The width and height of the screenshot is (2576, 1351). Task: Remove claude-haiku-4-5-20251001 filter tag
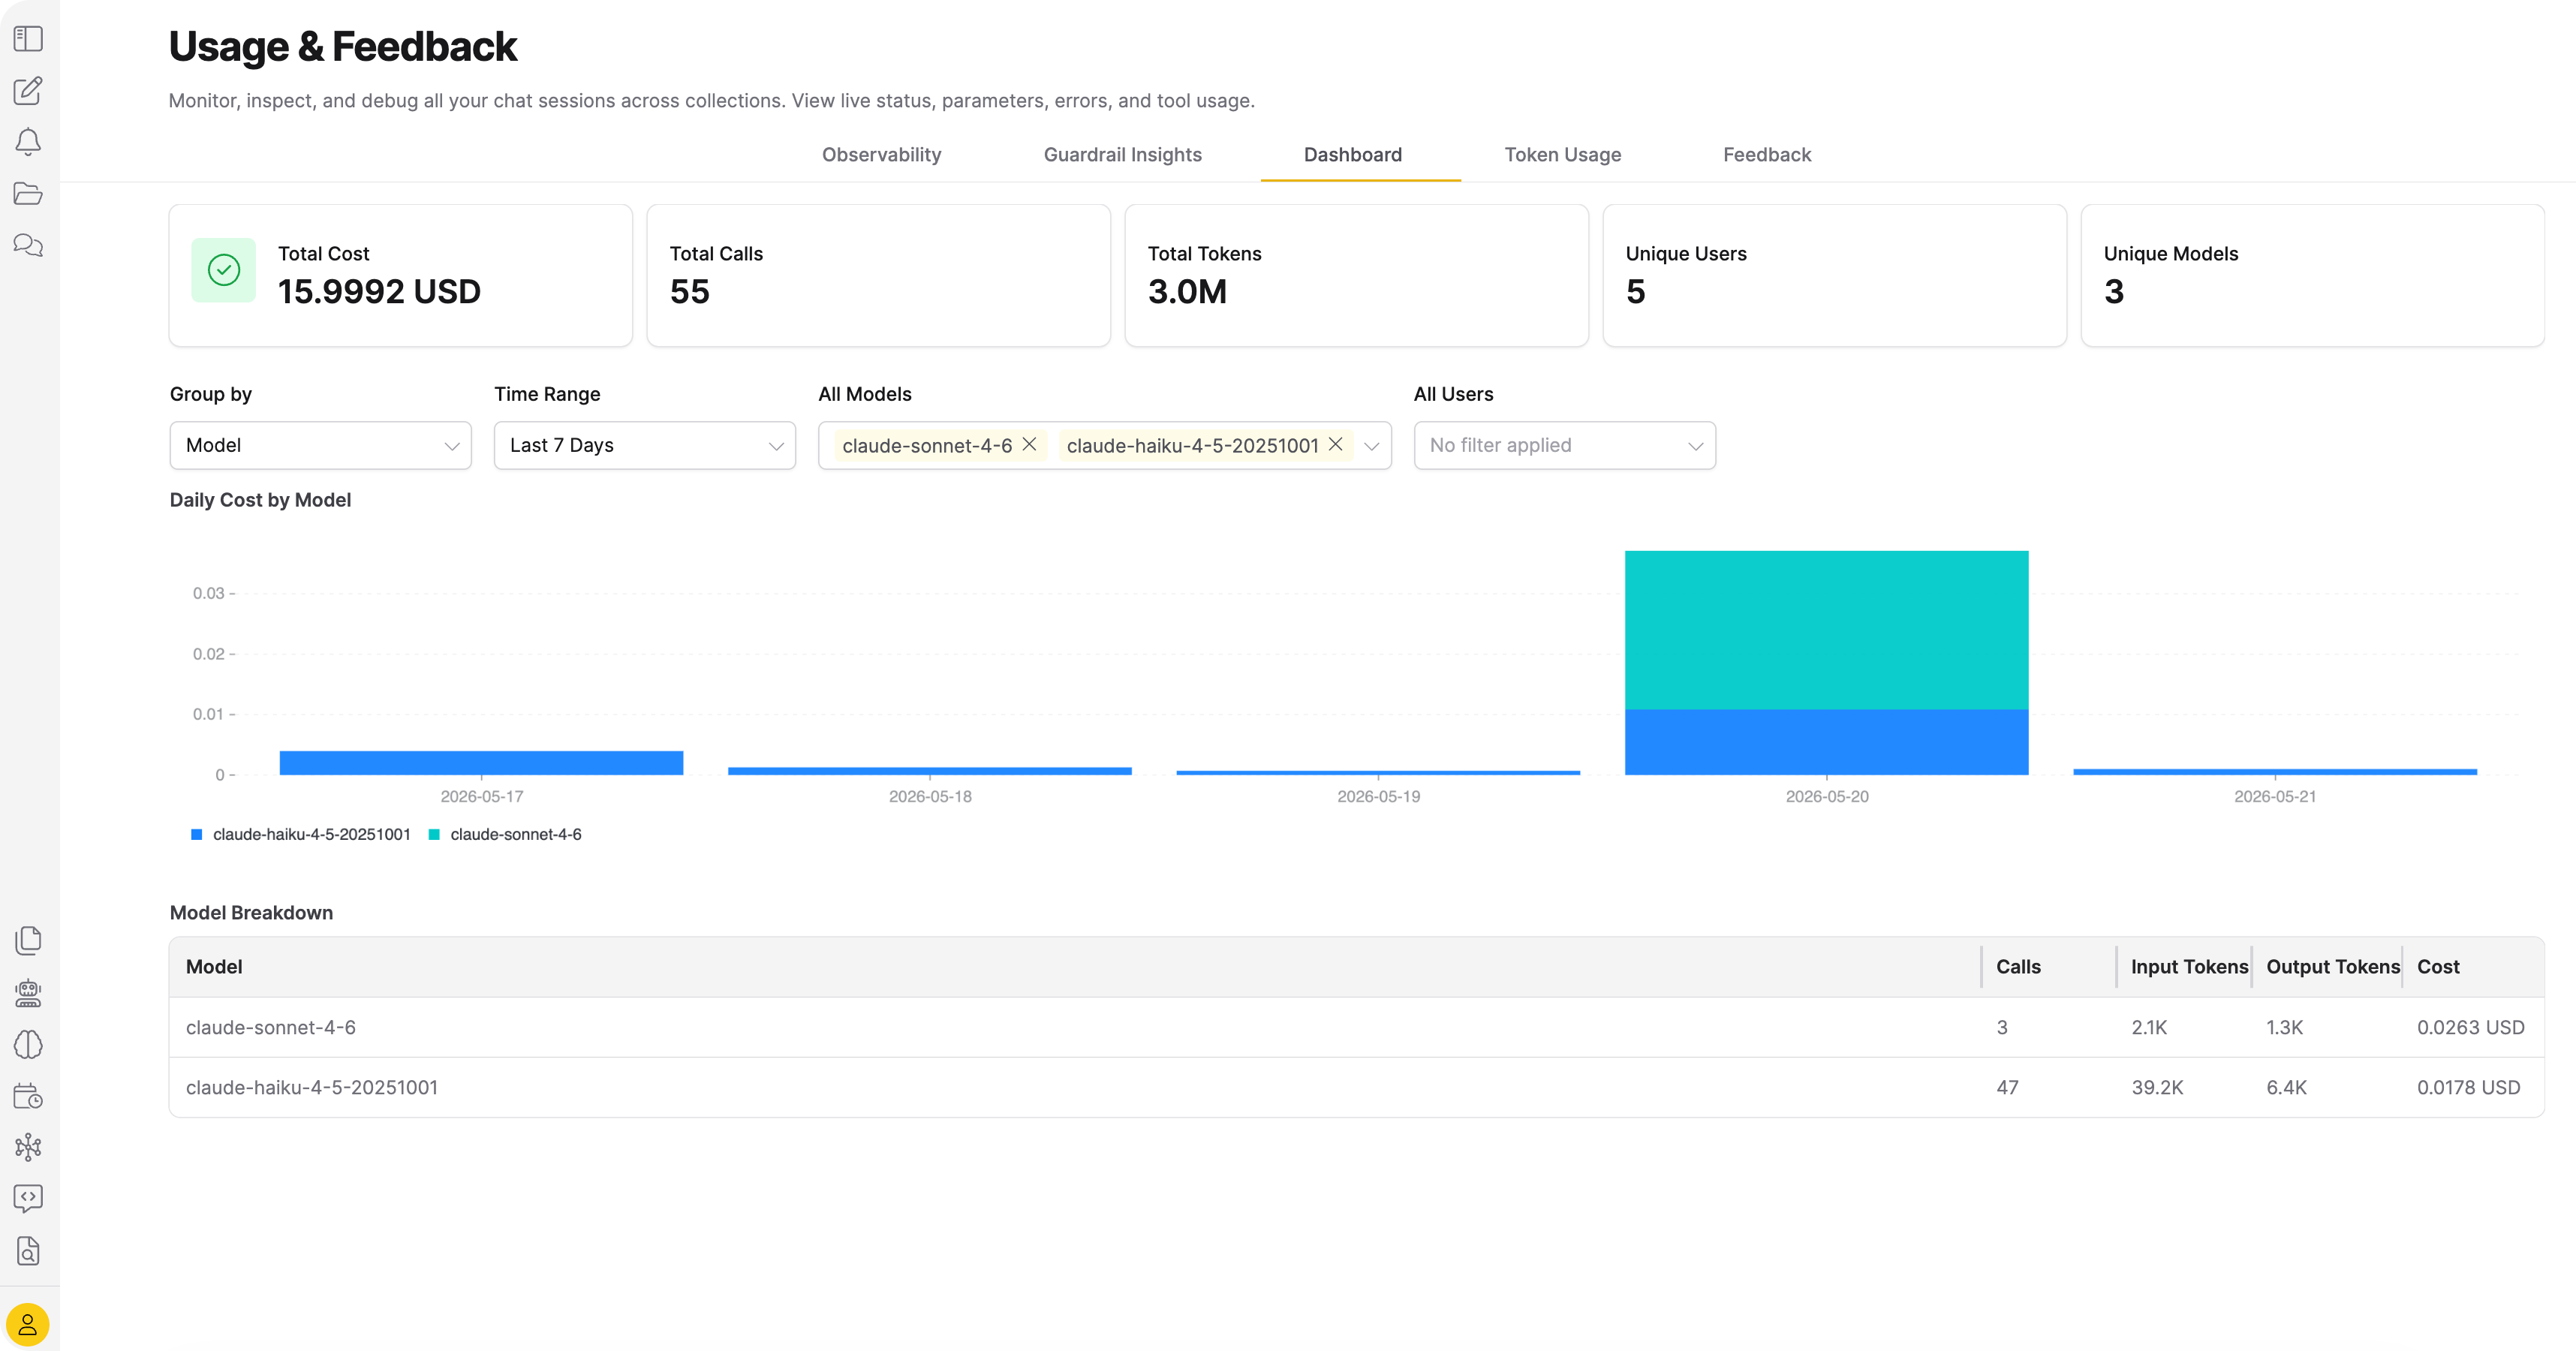click(x=1335, y=444)
